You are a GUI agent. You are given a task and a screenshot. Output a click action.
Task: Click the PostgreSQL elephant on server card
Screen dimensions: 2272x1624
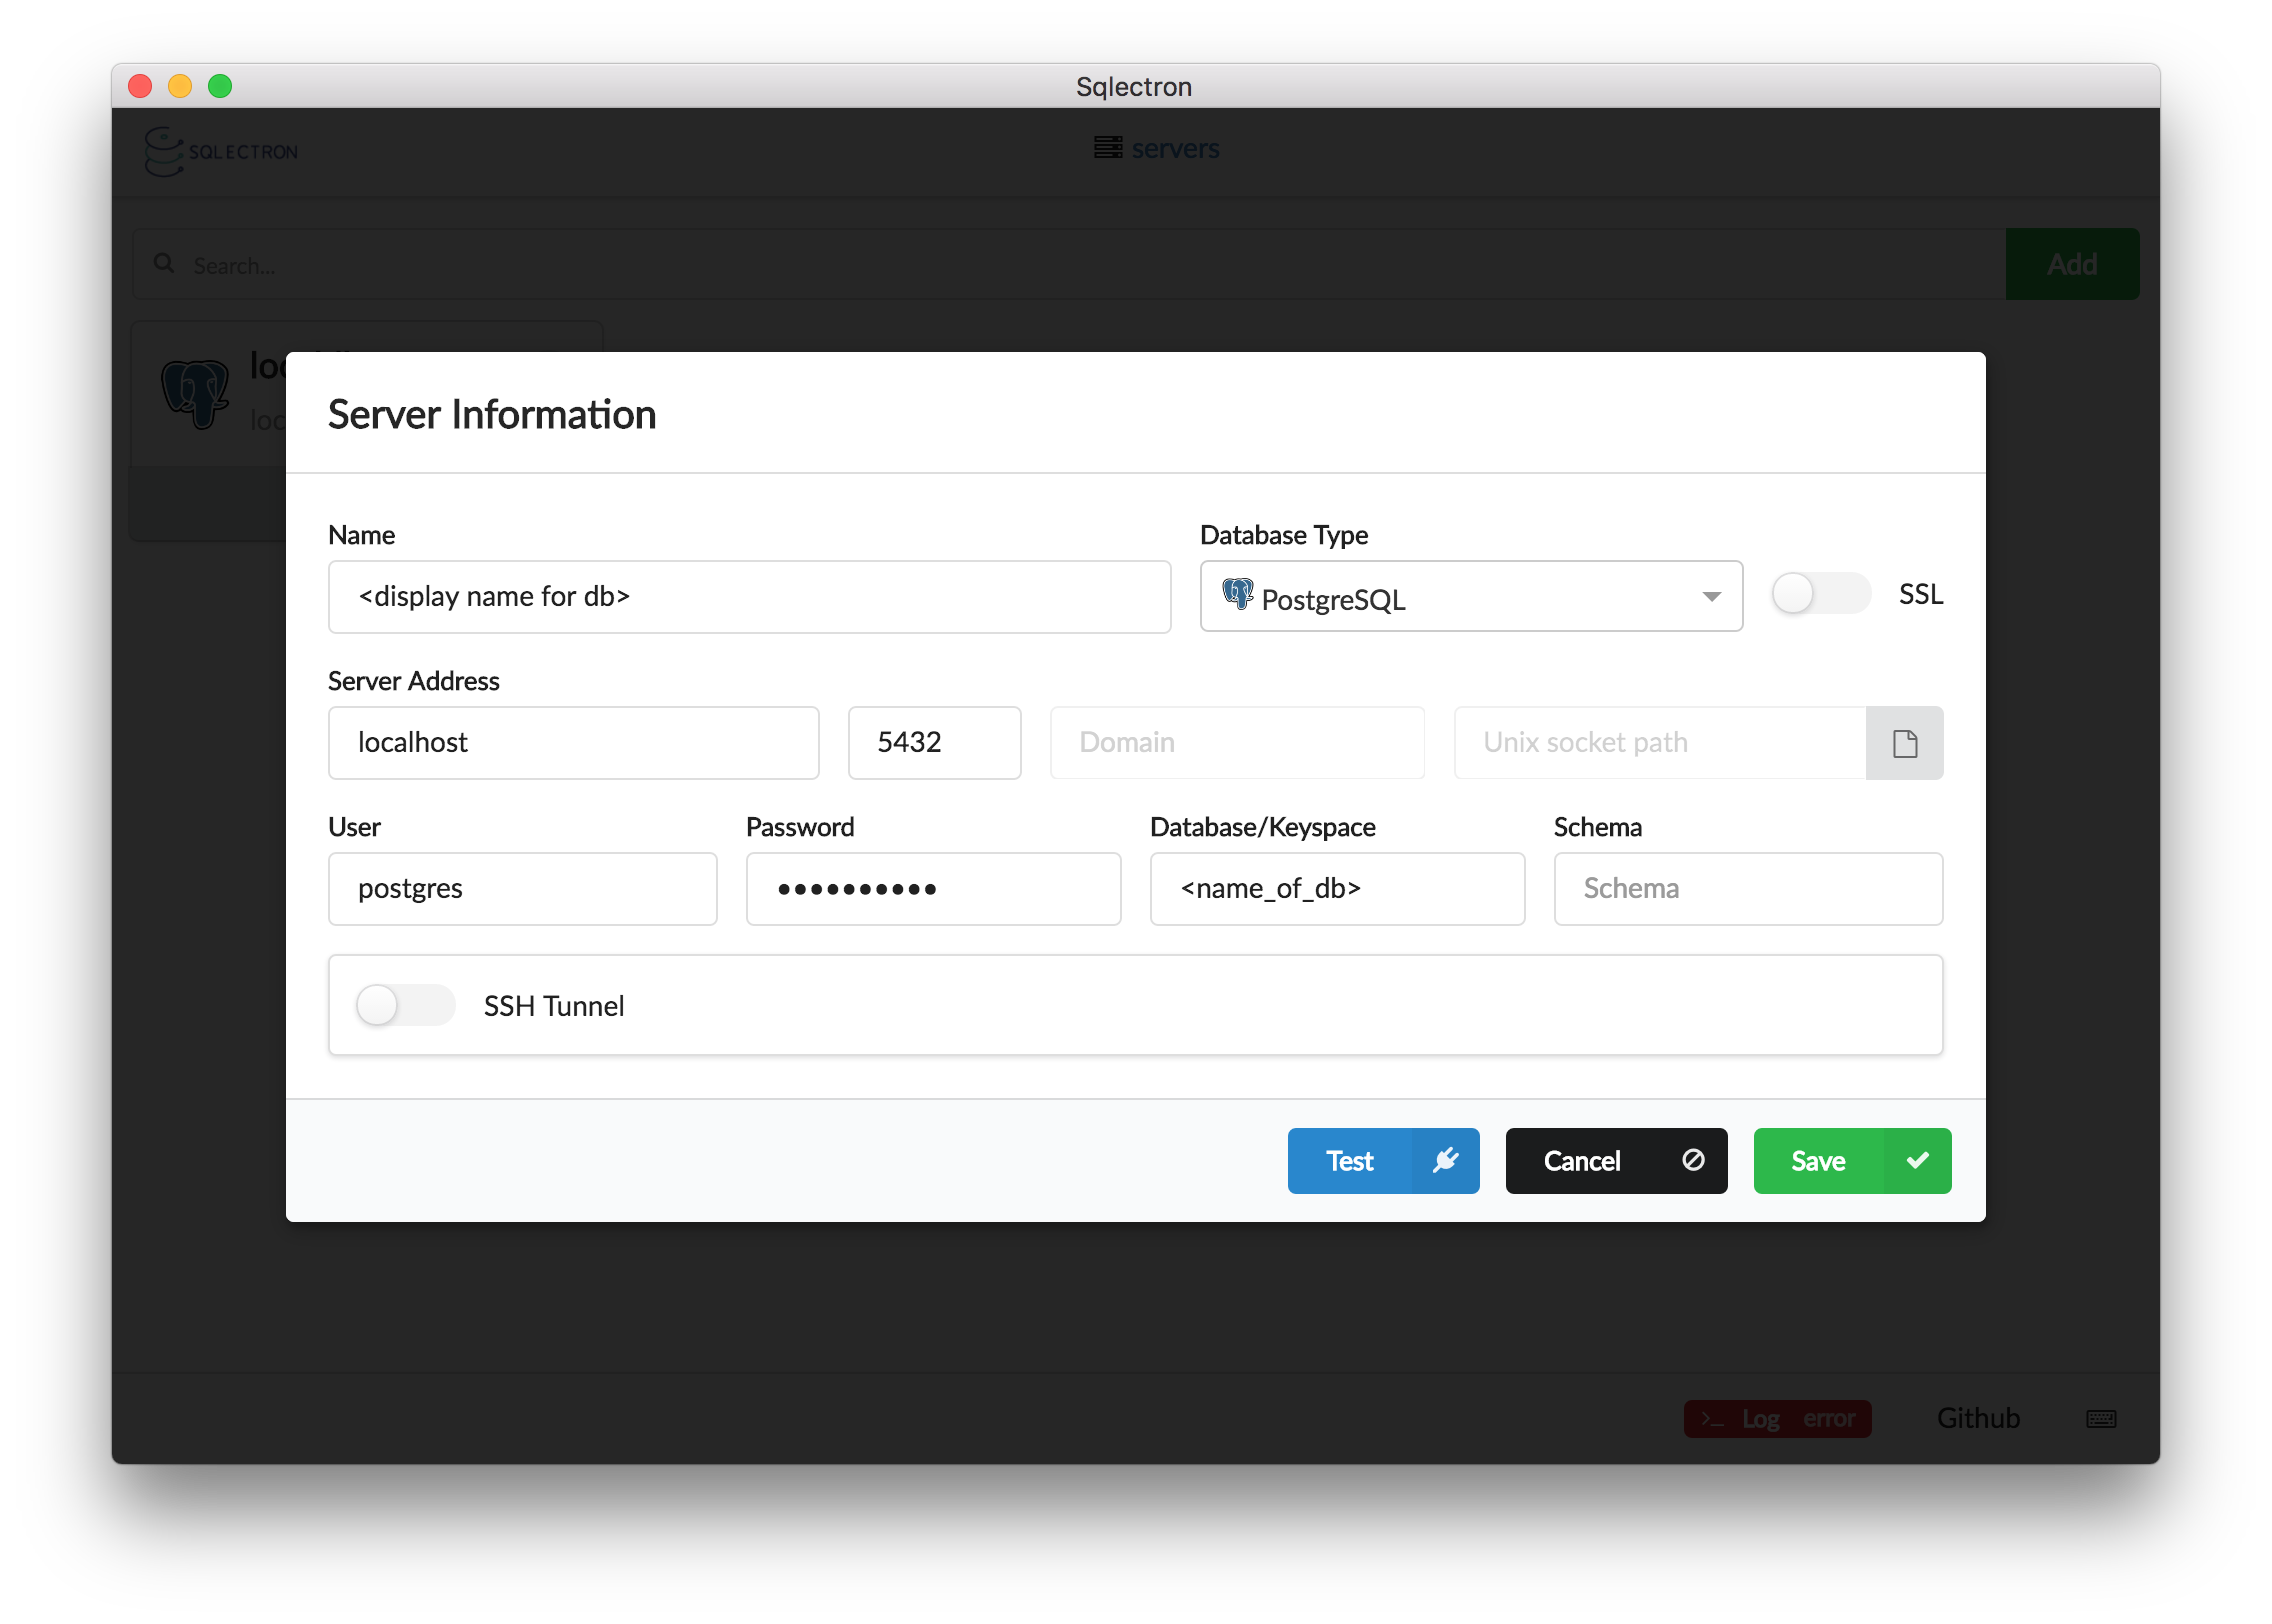196,394
